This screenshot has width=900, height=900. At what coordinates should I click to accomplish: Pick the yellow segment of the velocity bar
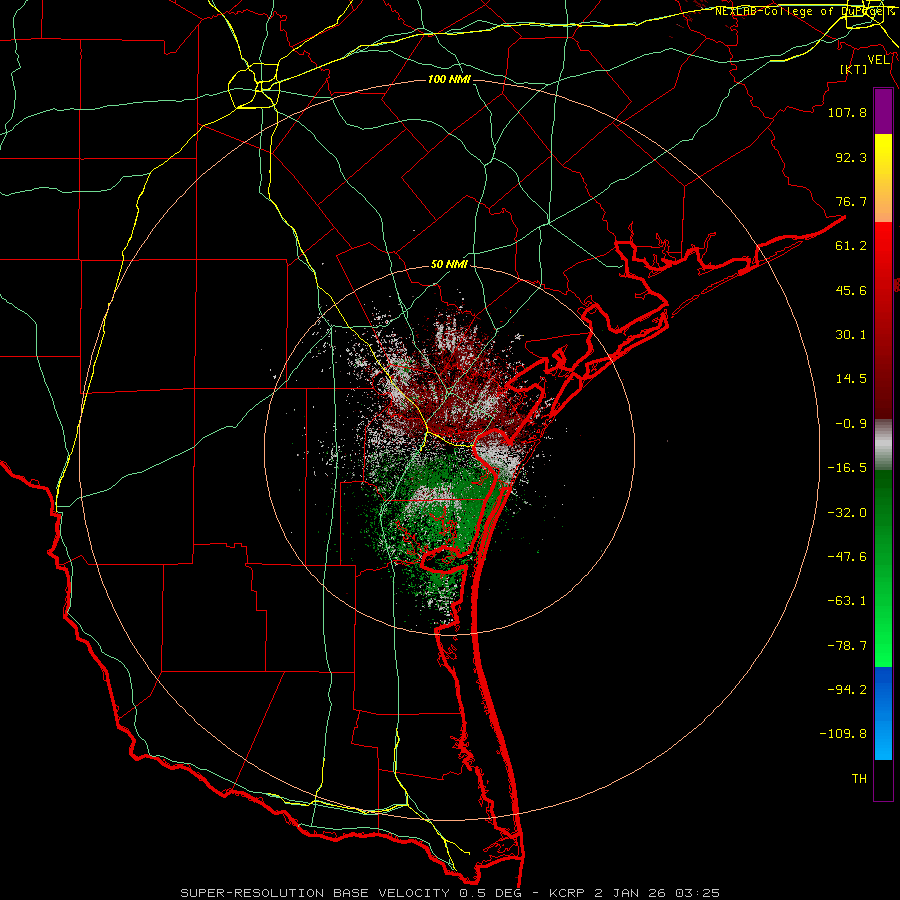(883, 155)
